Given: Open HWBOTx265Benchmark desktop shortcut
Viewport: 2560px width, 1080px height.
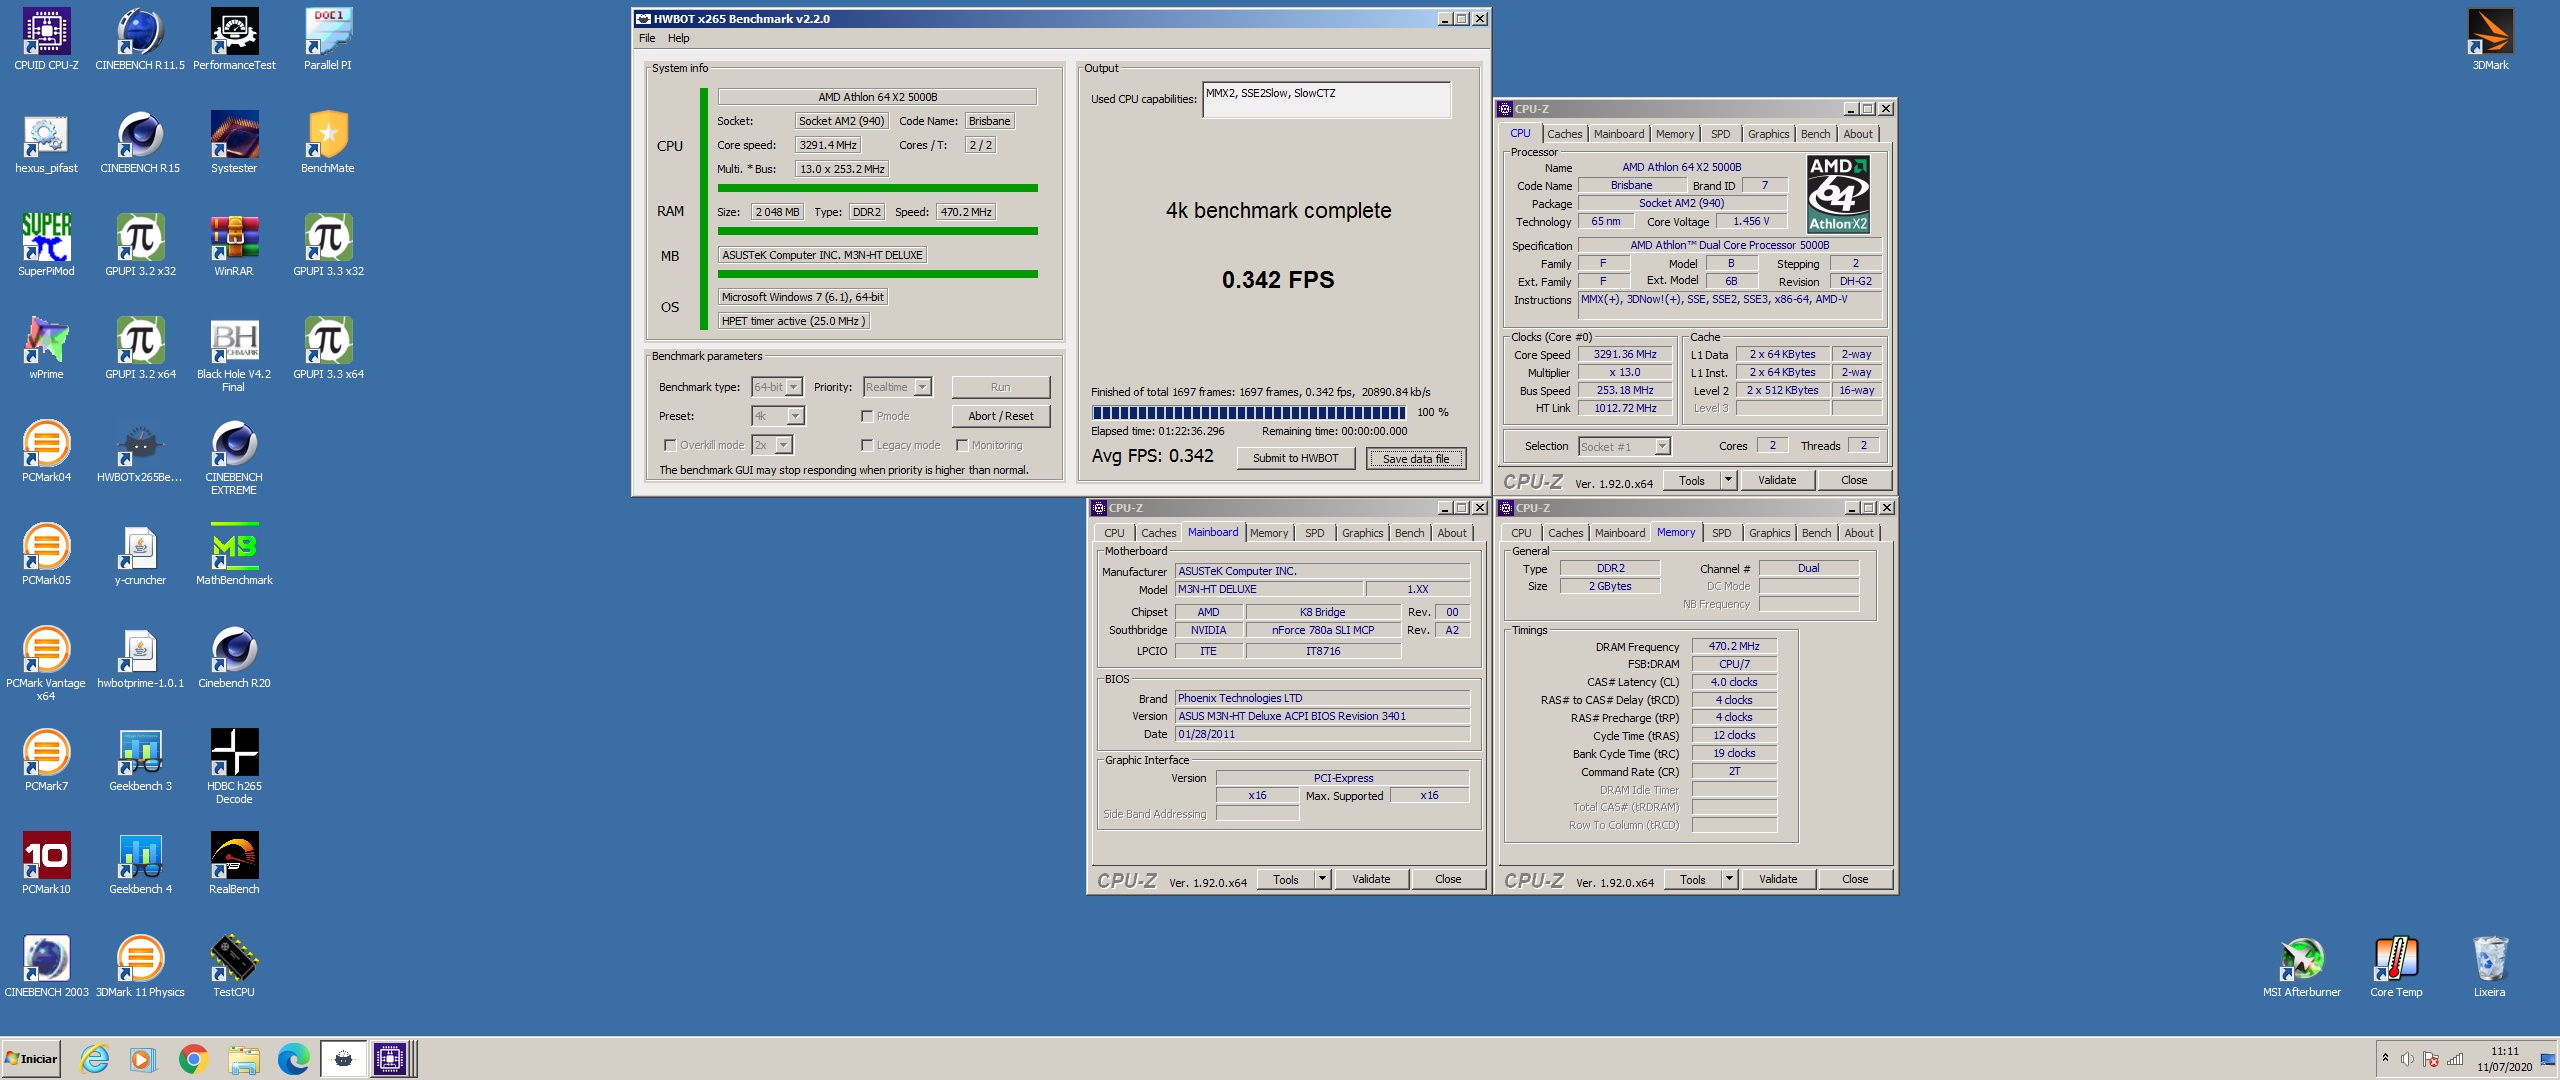Looking at the screenshot, I should [x=140, y=451].
